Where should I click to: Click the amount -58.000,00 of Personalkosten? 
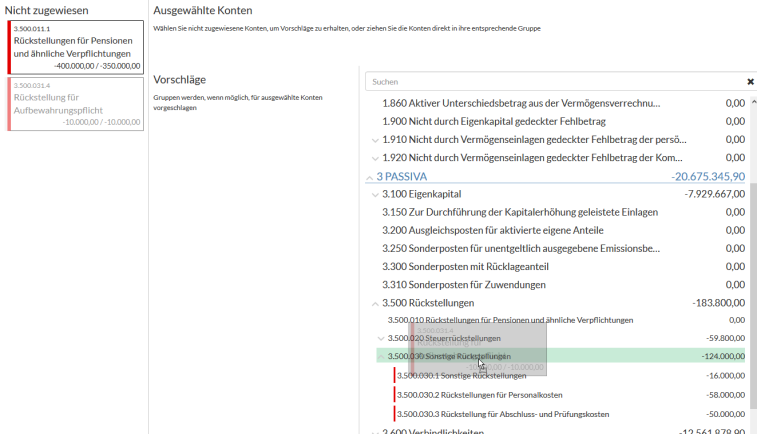pyautogui.click(x=725, y=395)
